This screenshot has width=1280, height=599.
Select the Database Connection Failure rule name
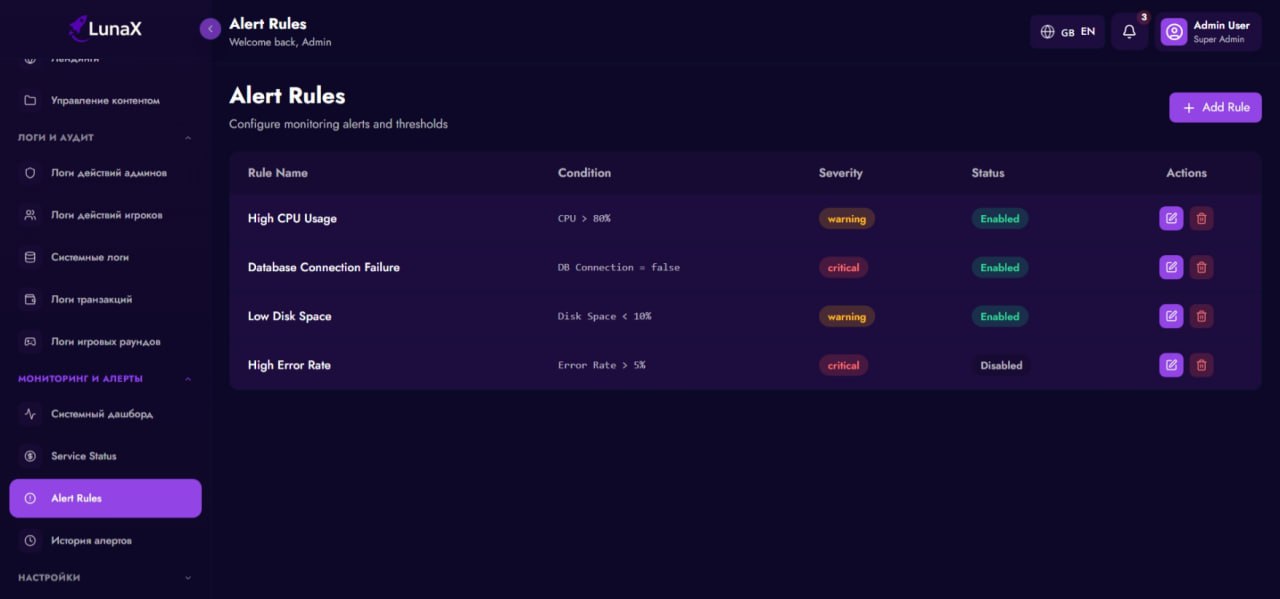coord(324,267)
